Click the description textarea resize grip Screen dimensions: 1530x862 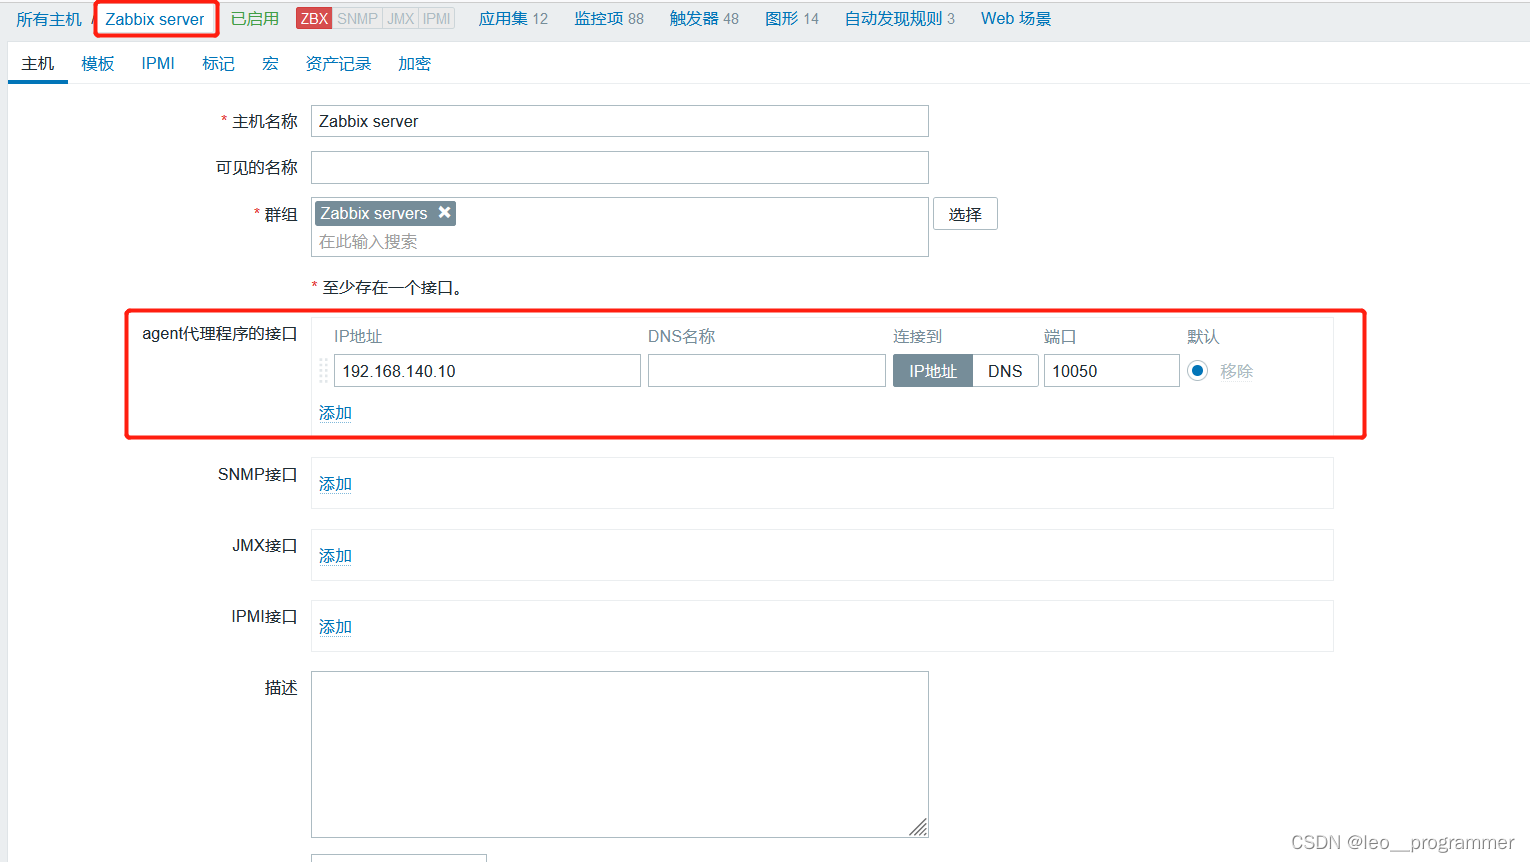pyautogui.click(x=918, y=827)
